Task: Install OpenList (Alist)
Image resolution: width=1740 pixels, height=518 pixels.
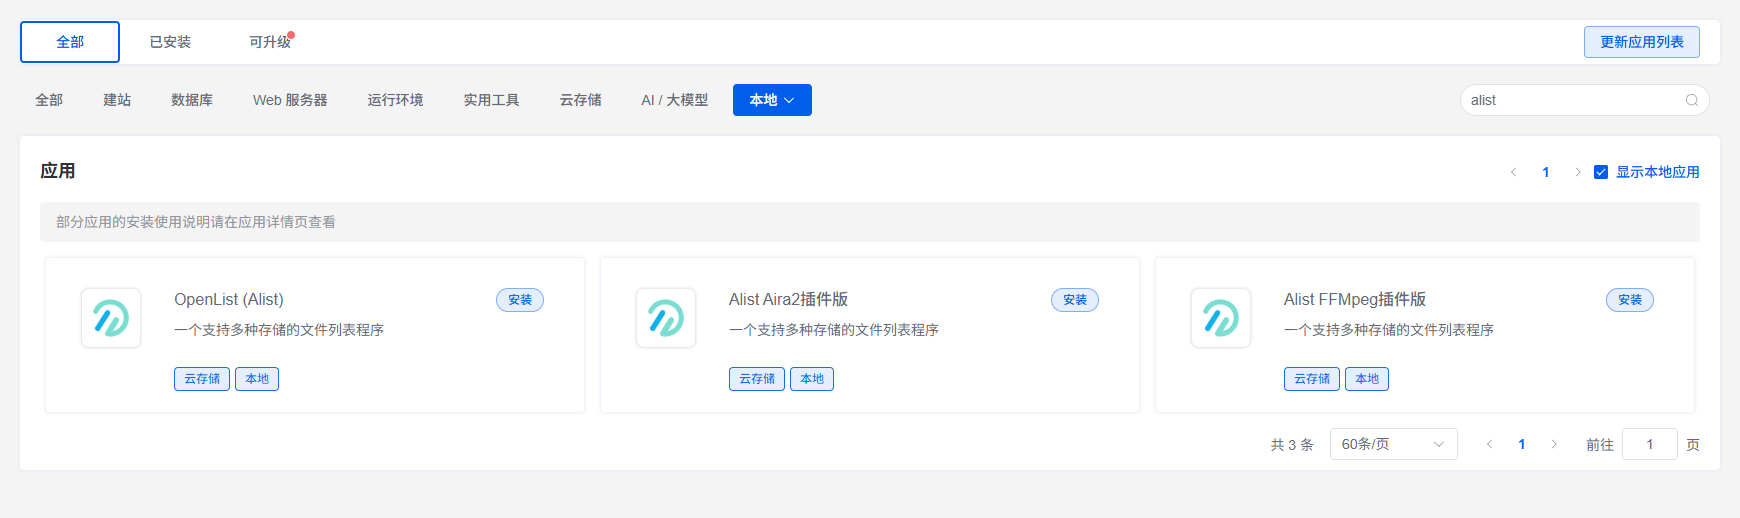Action: 520,300
